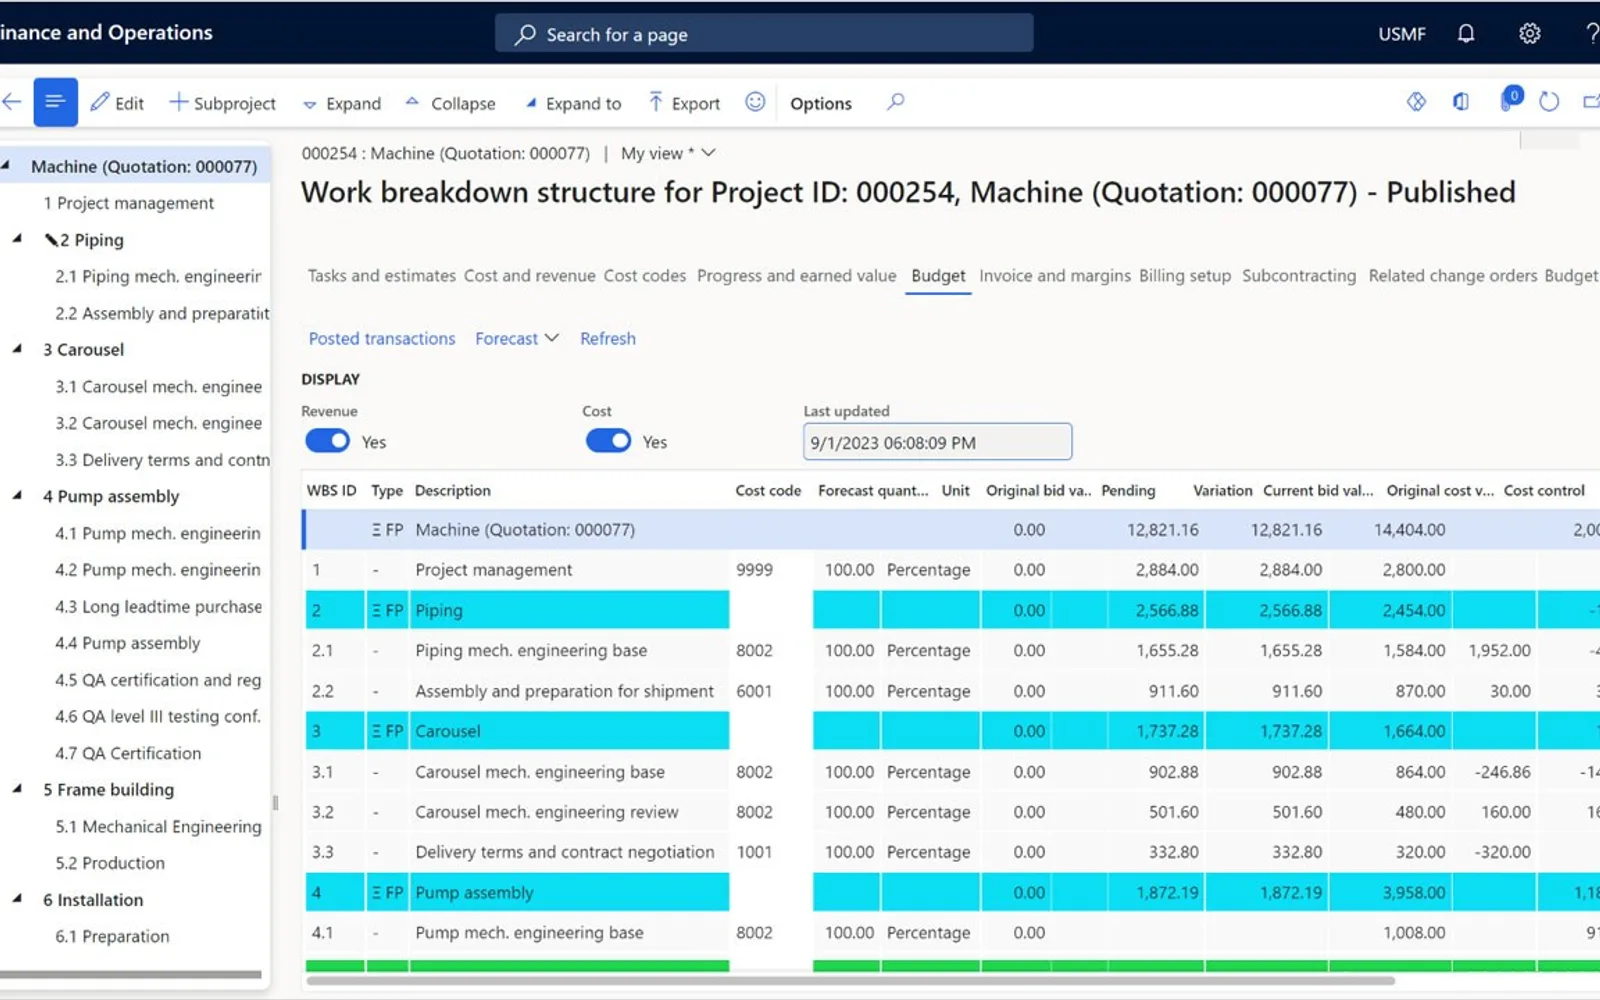The height and width of the screenshot is (1000, 1600).
Task: Collapse the 4 Pump assembly tree node
Action: pyautogui.click(x=17, y=496)
